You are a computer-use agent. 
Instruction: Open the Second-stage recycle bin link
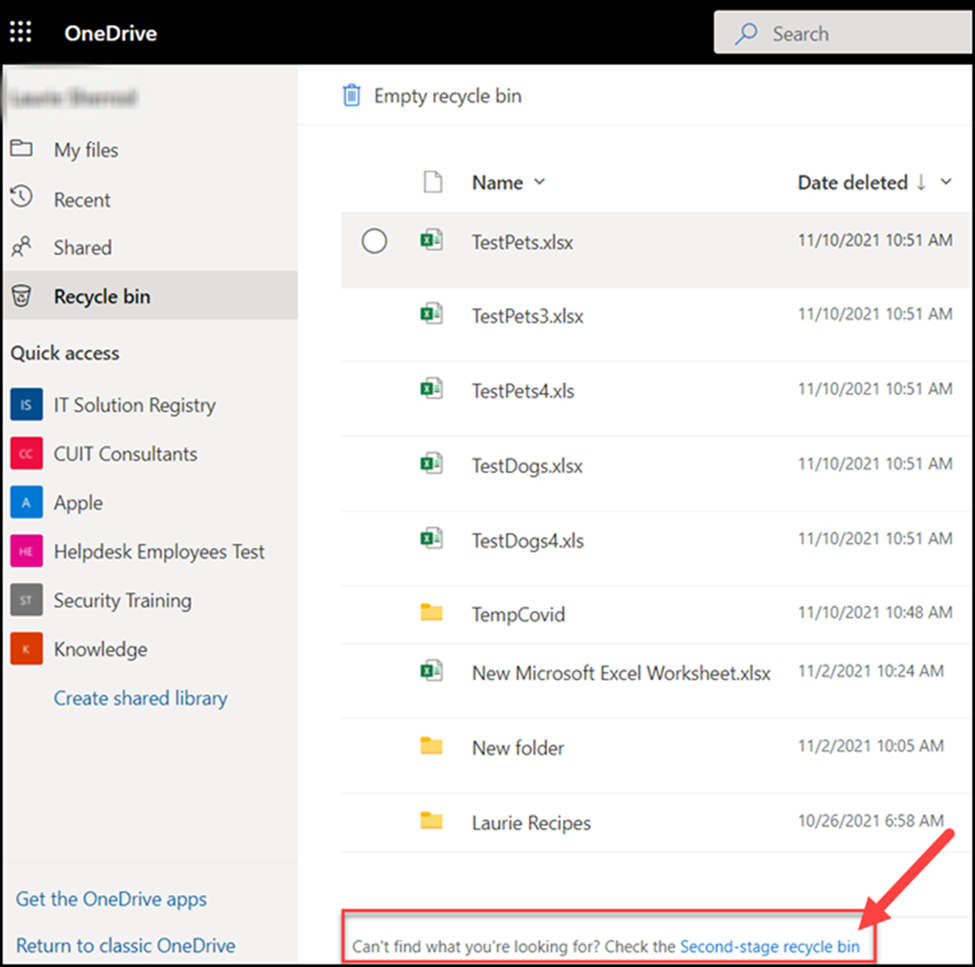769,946
